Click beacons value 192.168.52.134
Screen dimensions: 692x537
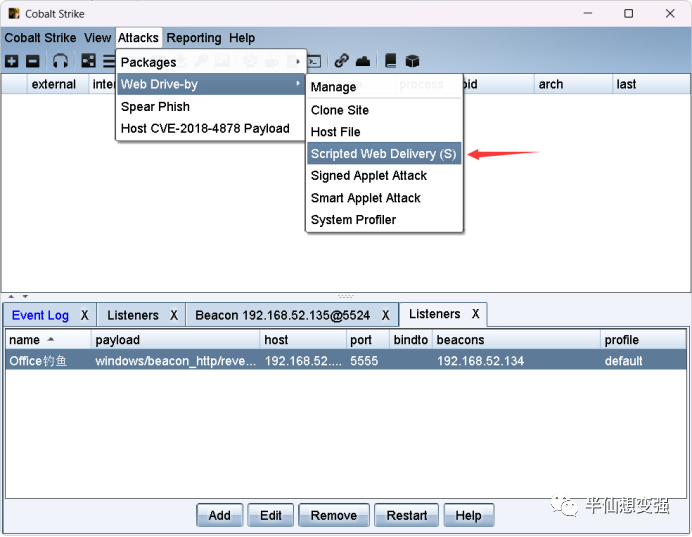coord(481,361)
